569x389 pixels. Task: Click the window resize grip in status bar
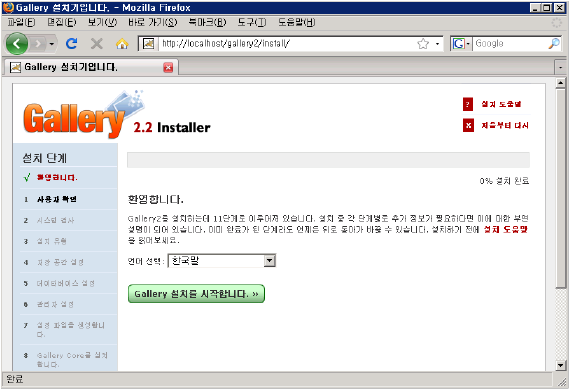click(x=562, y=381)
